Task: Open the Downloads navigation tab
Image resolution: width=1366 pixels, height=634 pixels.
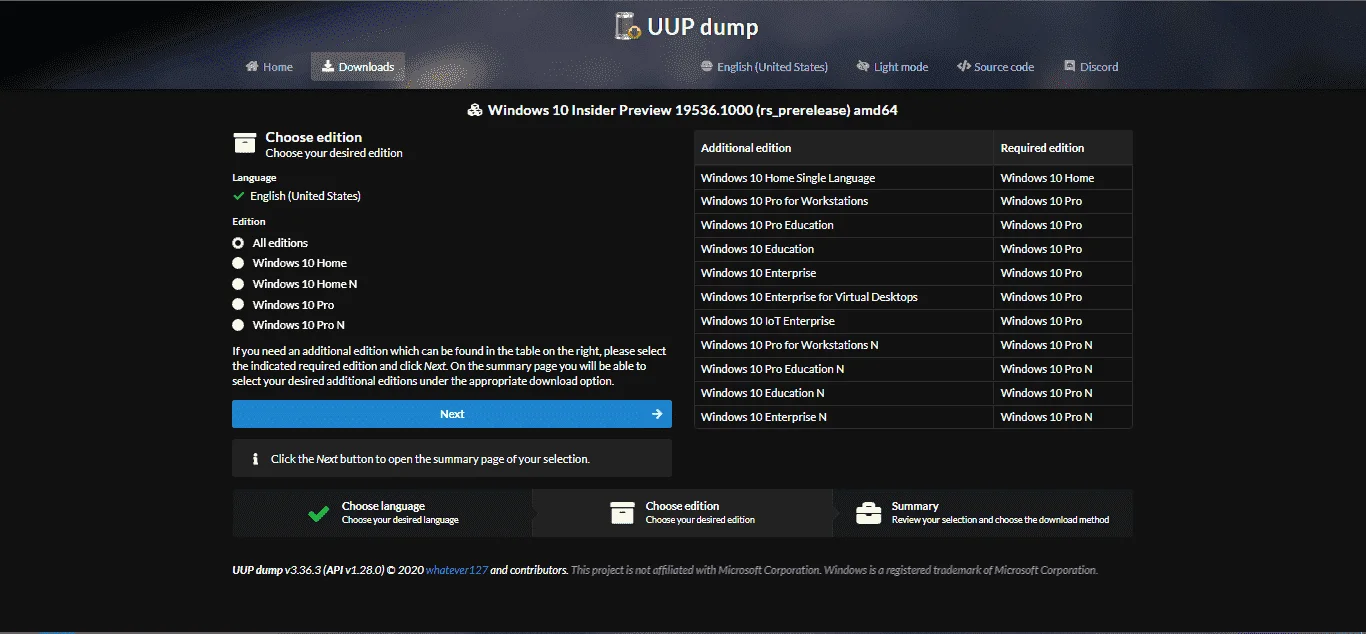Action: tap(358, 67)
